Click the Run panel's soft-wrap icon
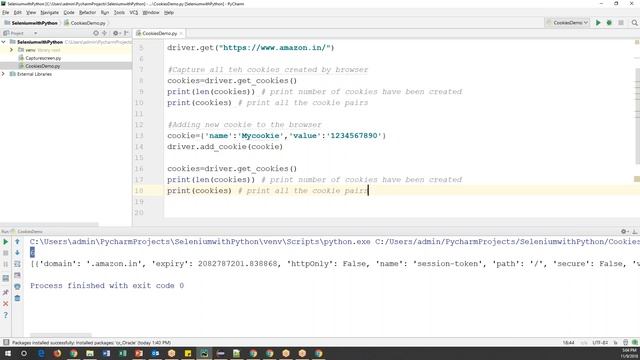640x360 pixels. [17, 264]
